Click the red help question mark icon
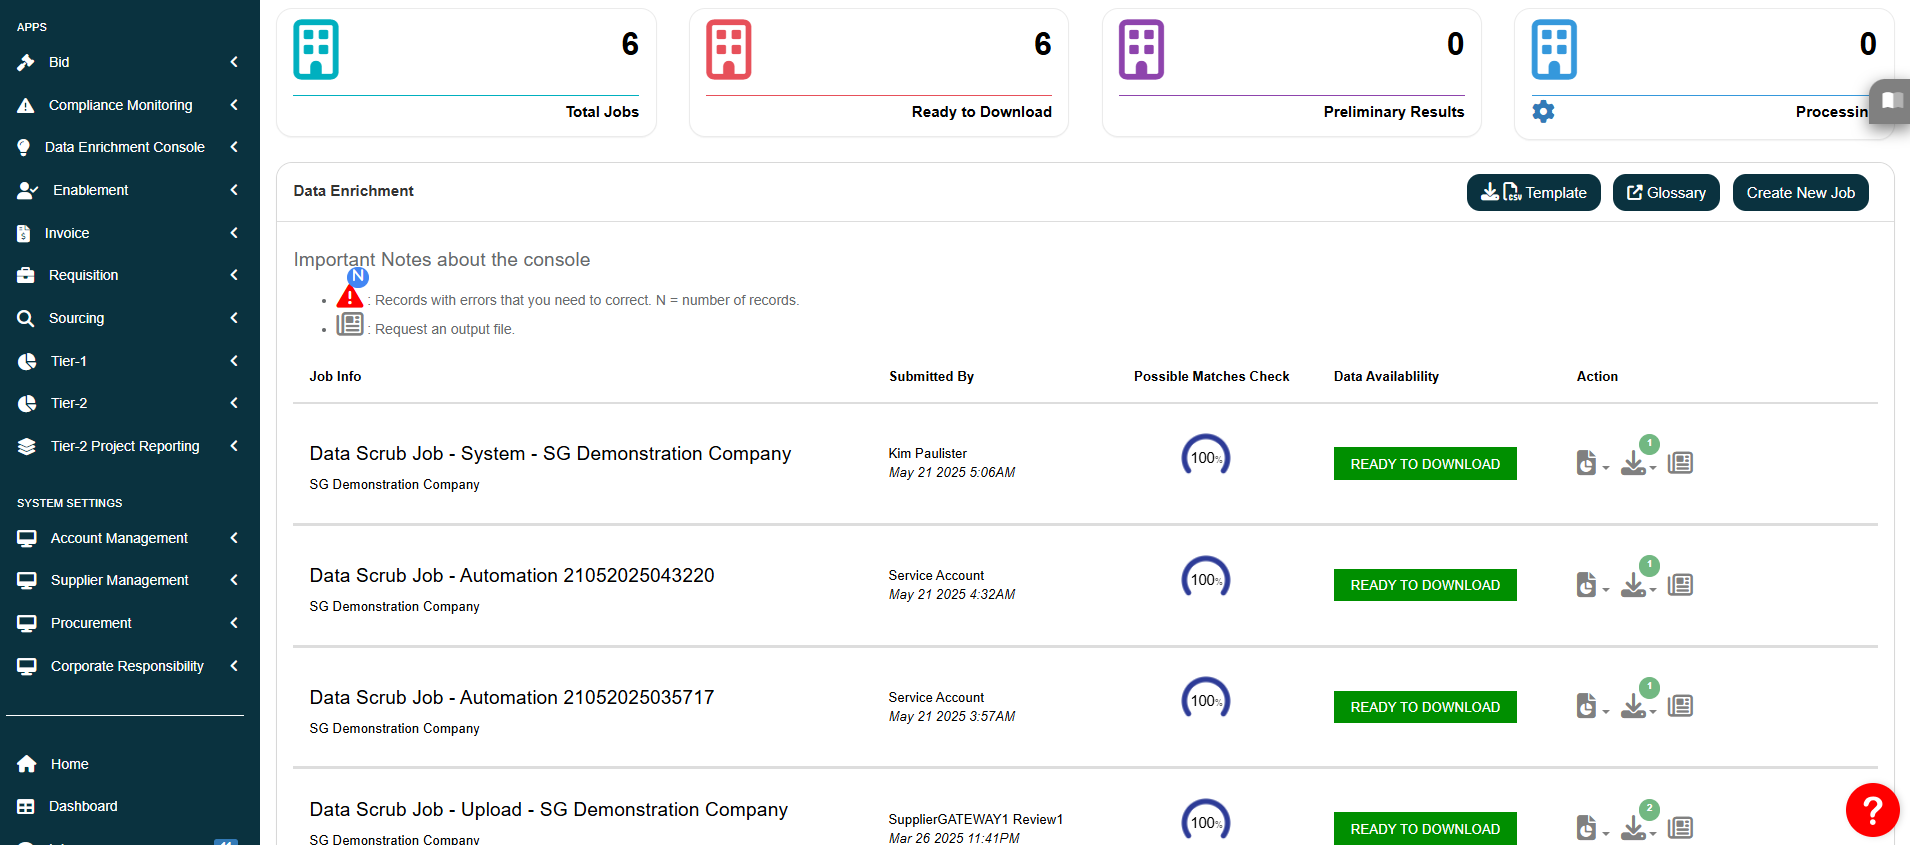Screen dimensions: 1910x845 click(x=1872, y=810)
